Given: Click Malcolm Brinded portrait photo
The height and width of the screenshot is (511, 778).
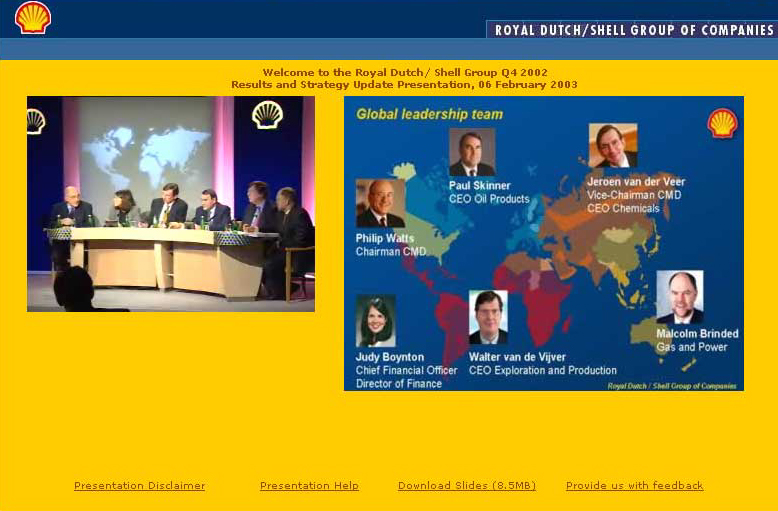Looking at the screenshot, I should click(x=680, y=297).
